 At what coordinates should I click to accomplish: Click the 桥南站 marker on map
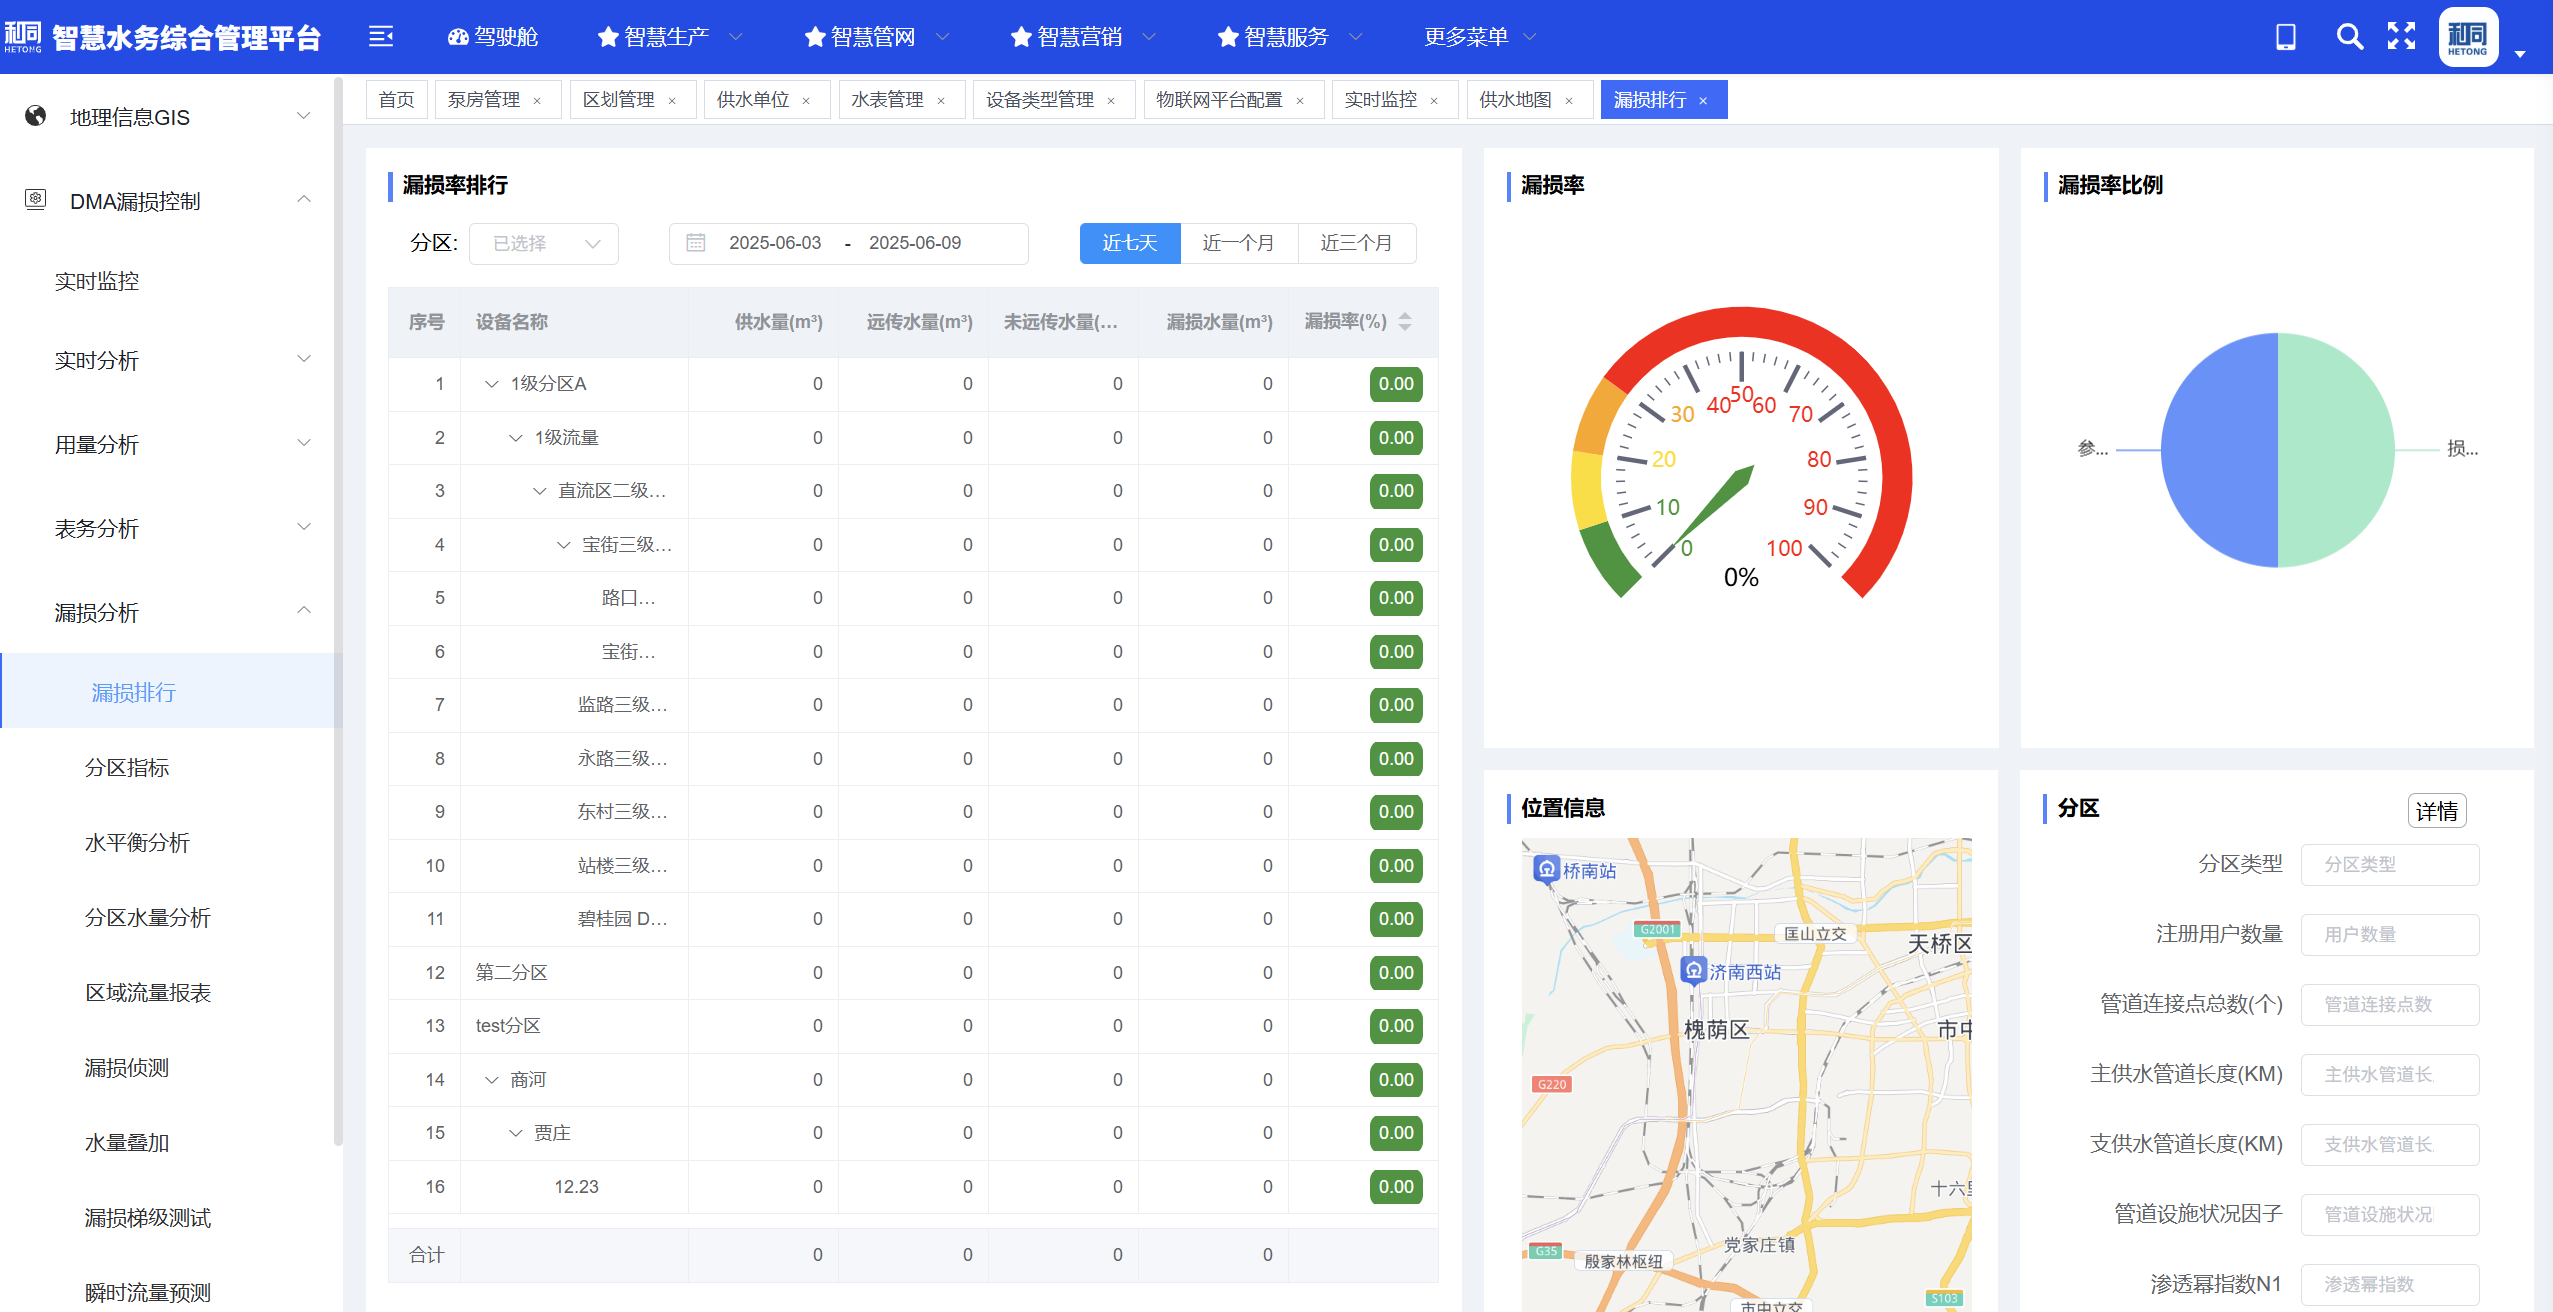pyautogui.click(x=1548, y=870)
